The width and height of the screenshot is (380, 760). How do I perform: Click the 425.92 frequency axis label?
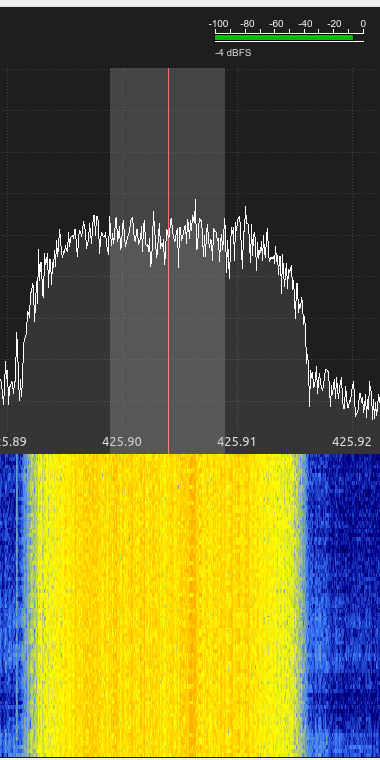(351, 442)
